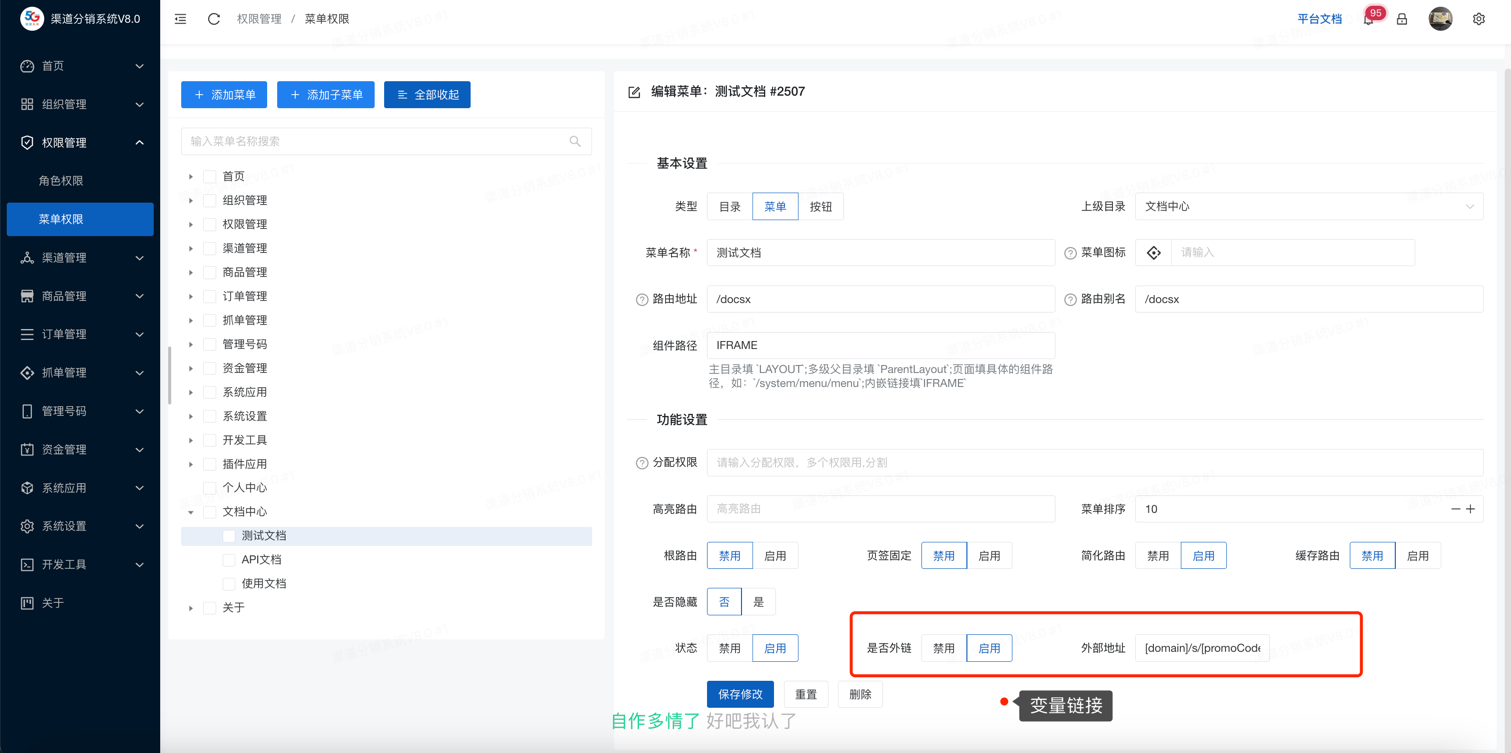The height and width of the screenshot is (753, 1511).
Task: Expand the 系统设置 node in the tree
Action: tap(191, 416)
